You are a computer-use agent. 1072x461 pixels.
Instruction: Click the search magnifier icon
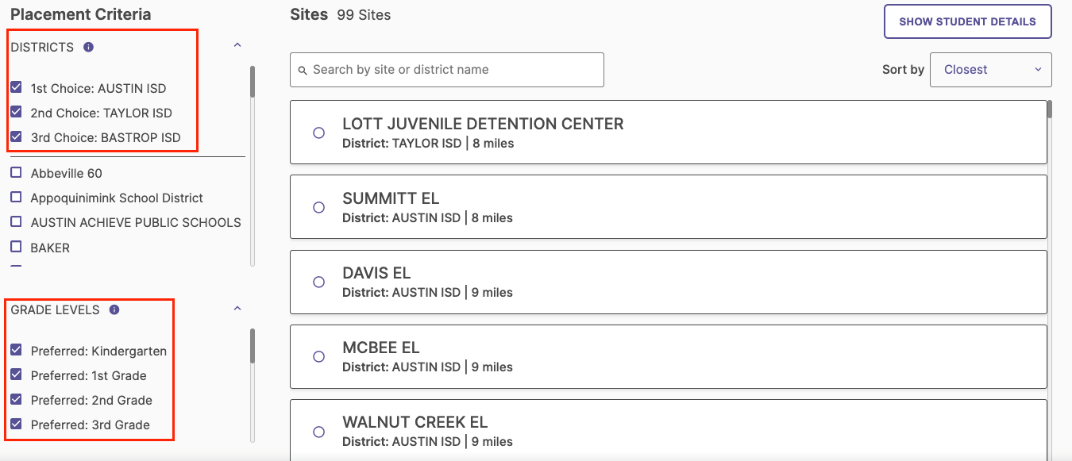pyautogui.click(x=303, y=70)
